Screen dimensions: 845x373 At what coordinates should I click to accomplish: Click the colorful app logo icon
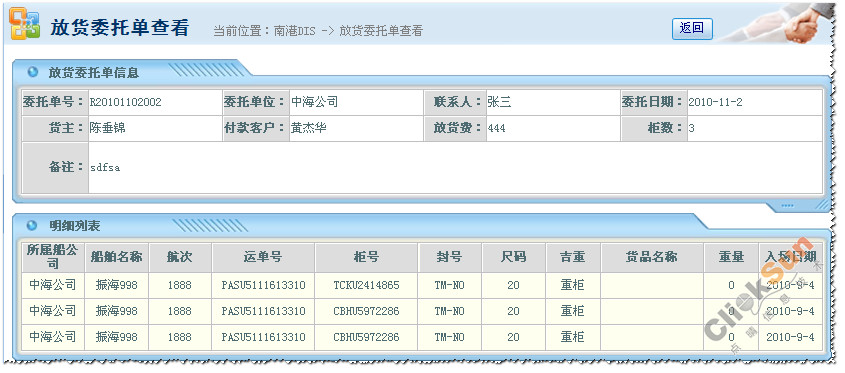[25, 24]
